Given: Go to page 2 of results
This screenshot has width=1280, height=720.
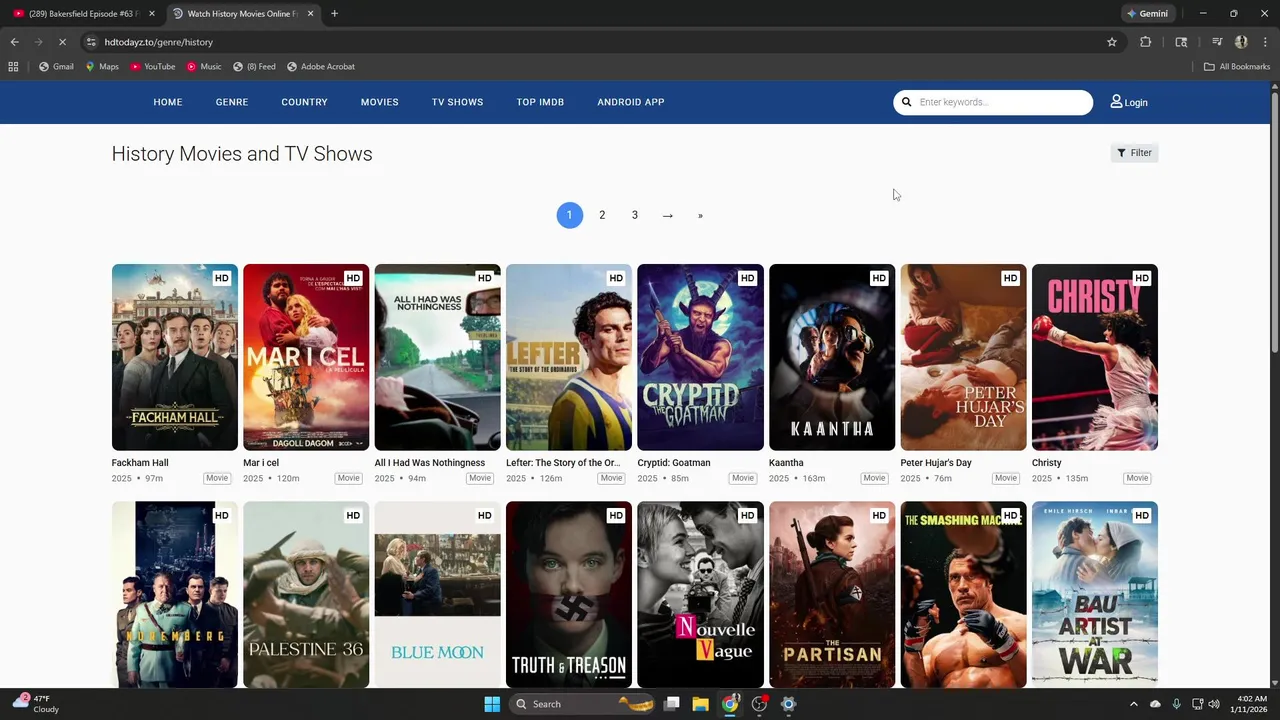Looking at the screenshot, I should pos(602,215).
